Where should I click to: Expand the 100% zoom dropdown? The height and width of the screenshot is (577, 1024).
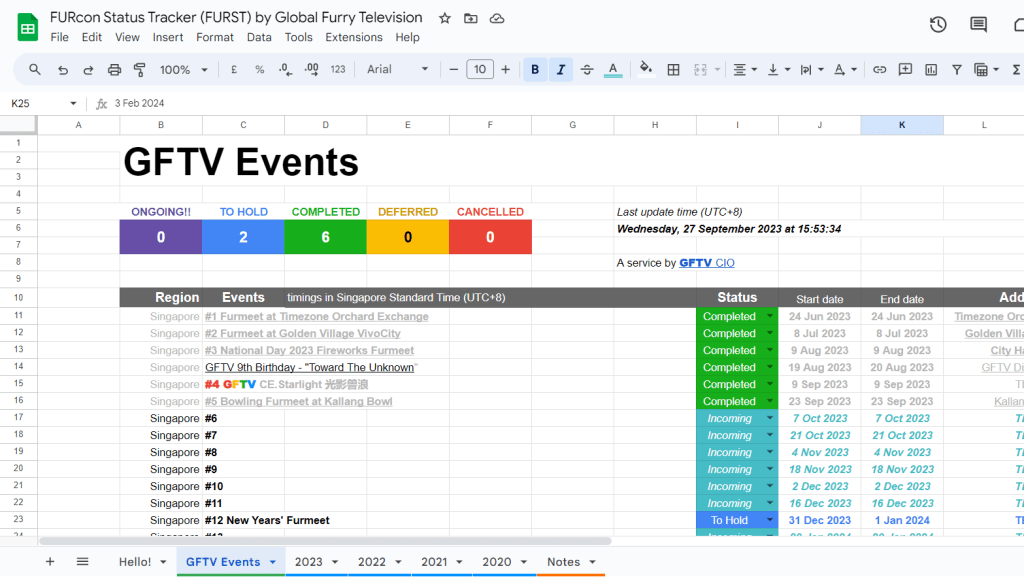pos(184,70)
